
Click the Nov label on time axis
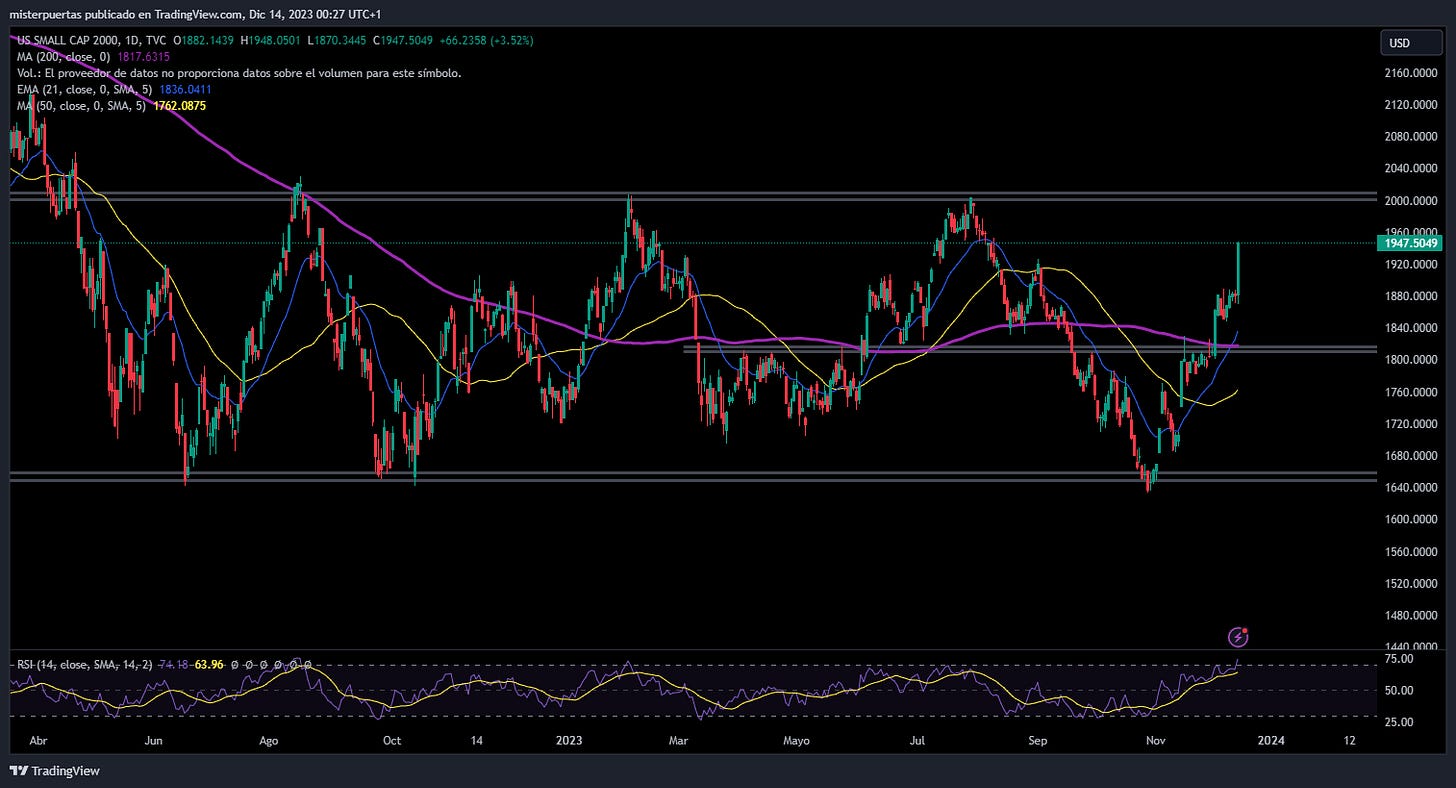[x=1156, y=741]
